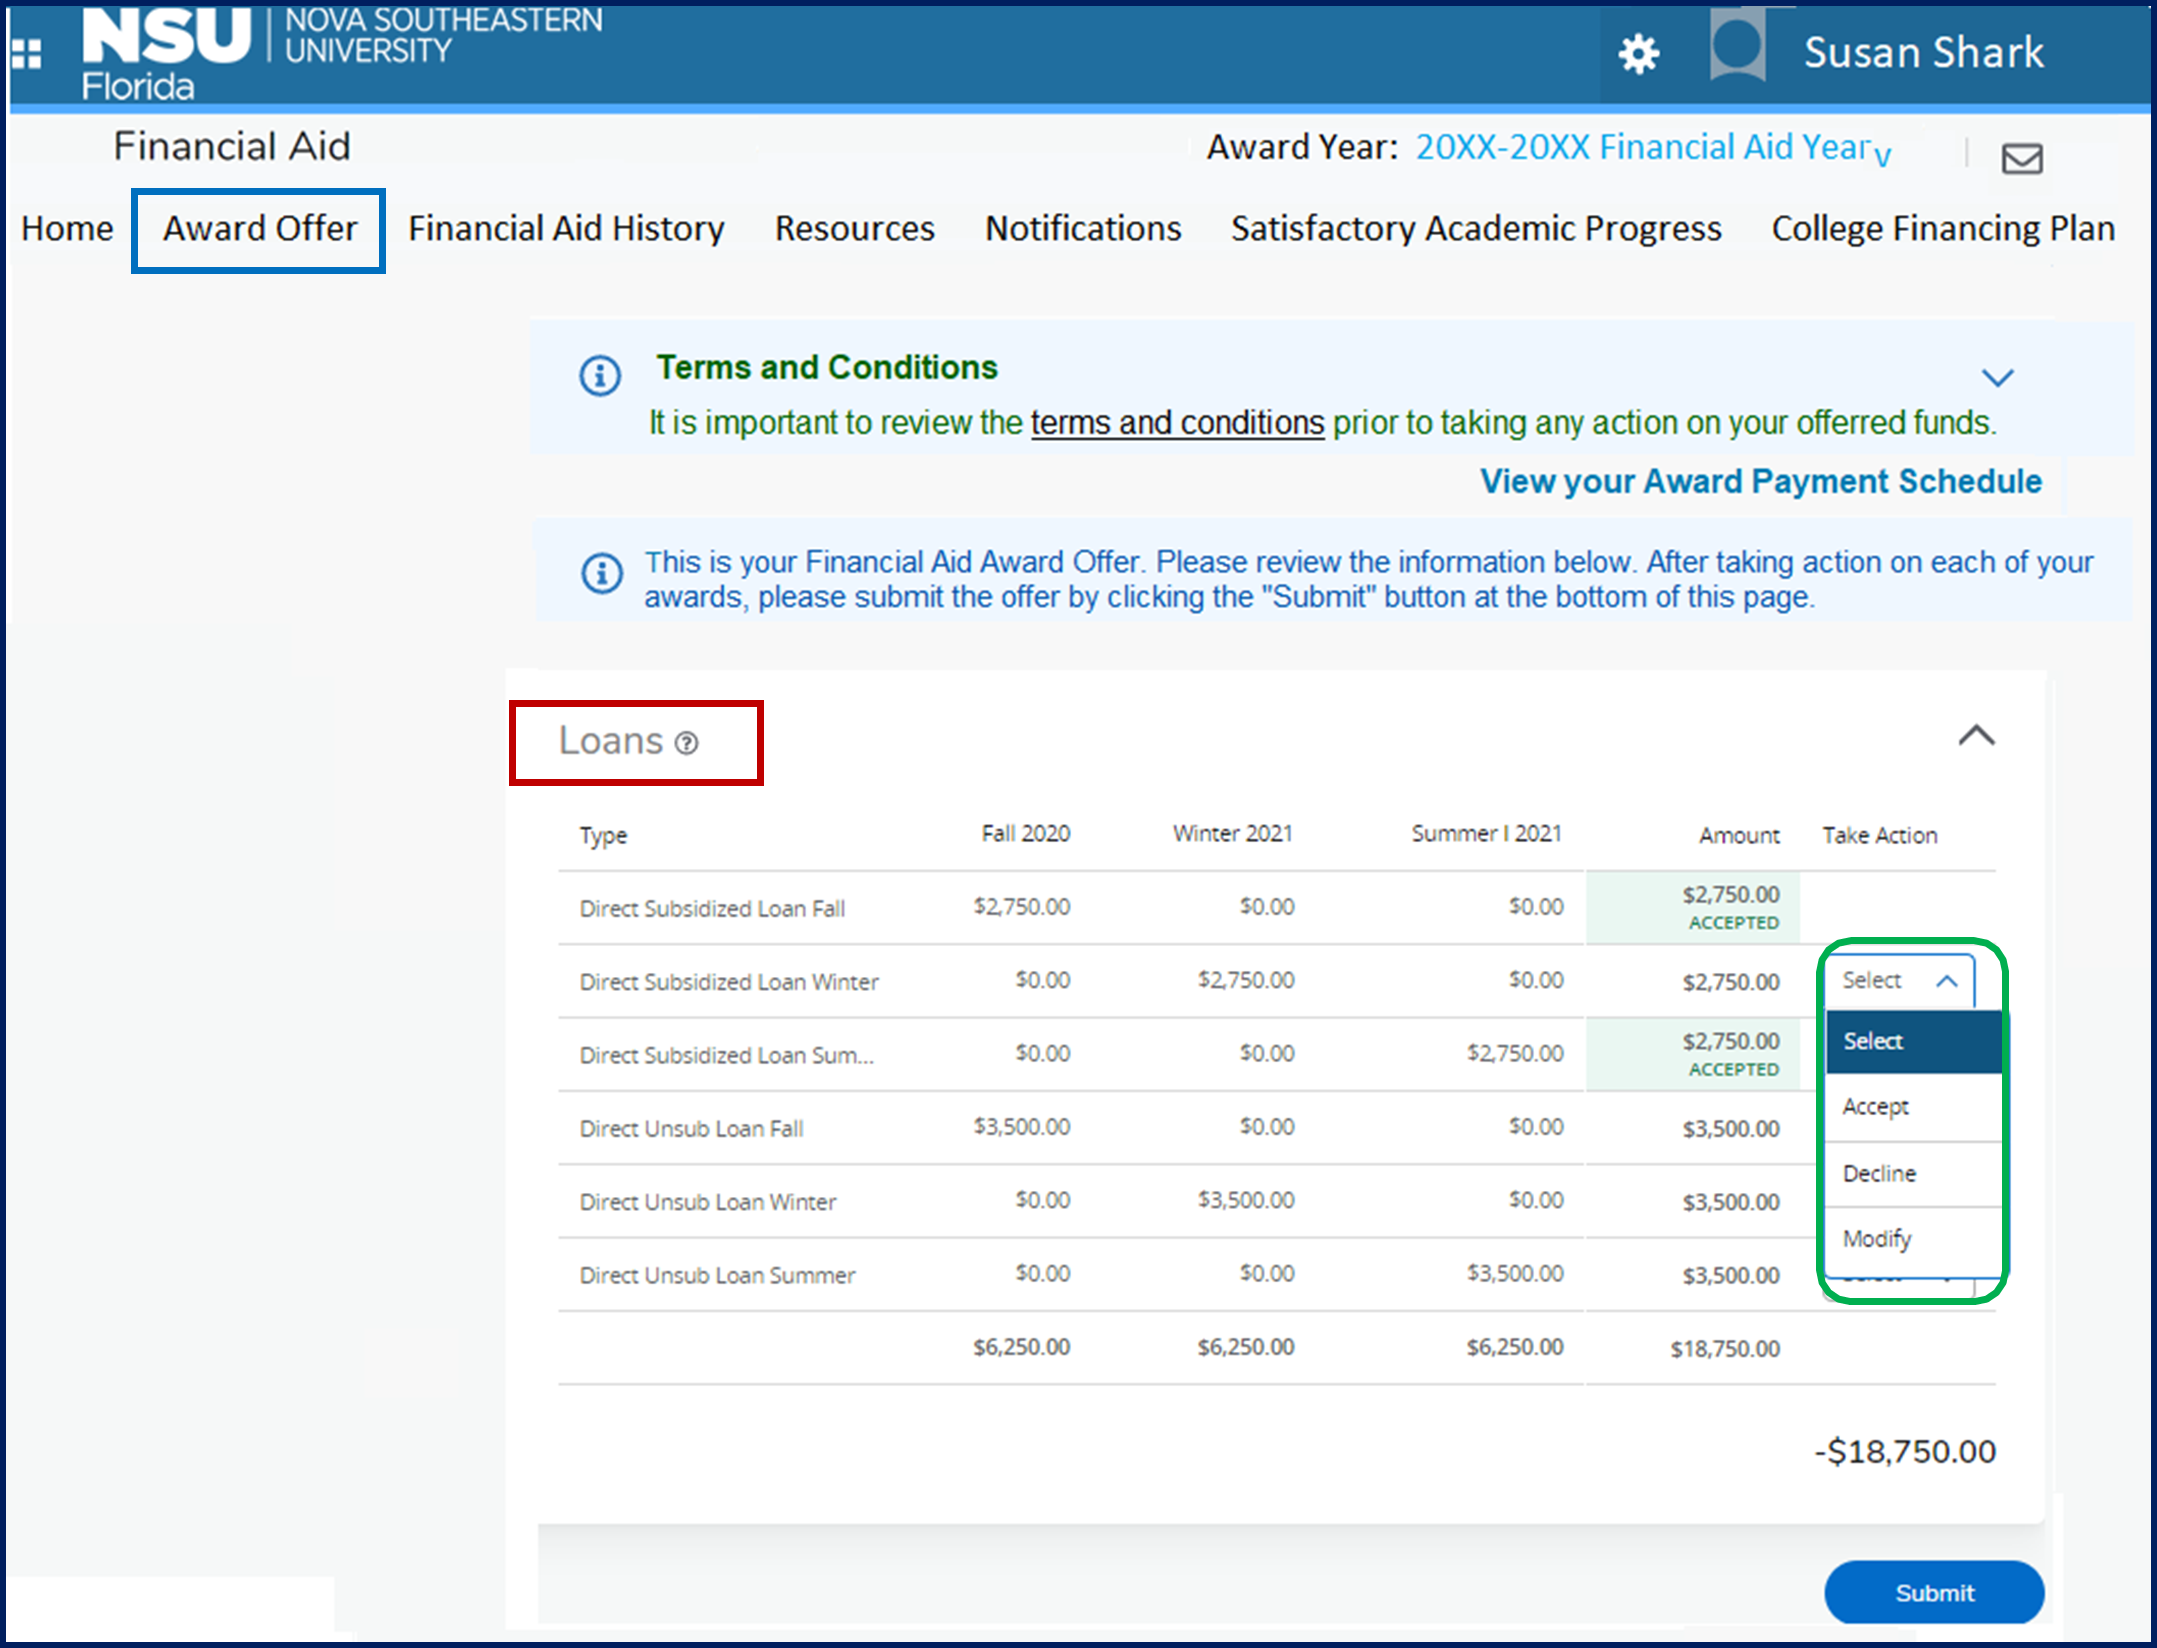Image resolution: width=2157 pixels, height=1648 pixels.
Task: Open the envelope messages icon
Action: click(x=2021, y=158)
